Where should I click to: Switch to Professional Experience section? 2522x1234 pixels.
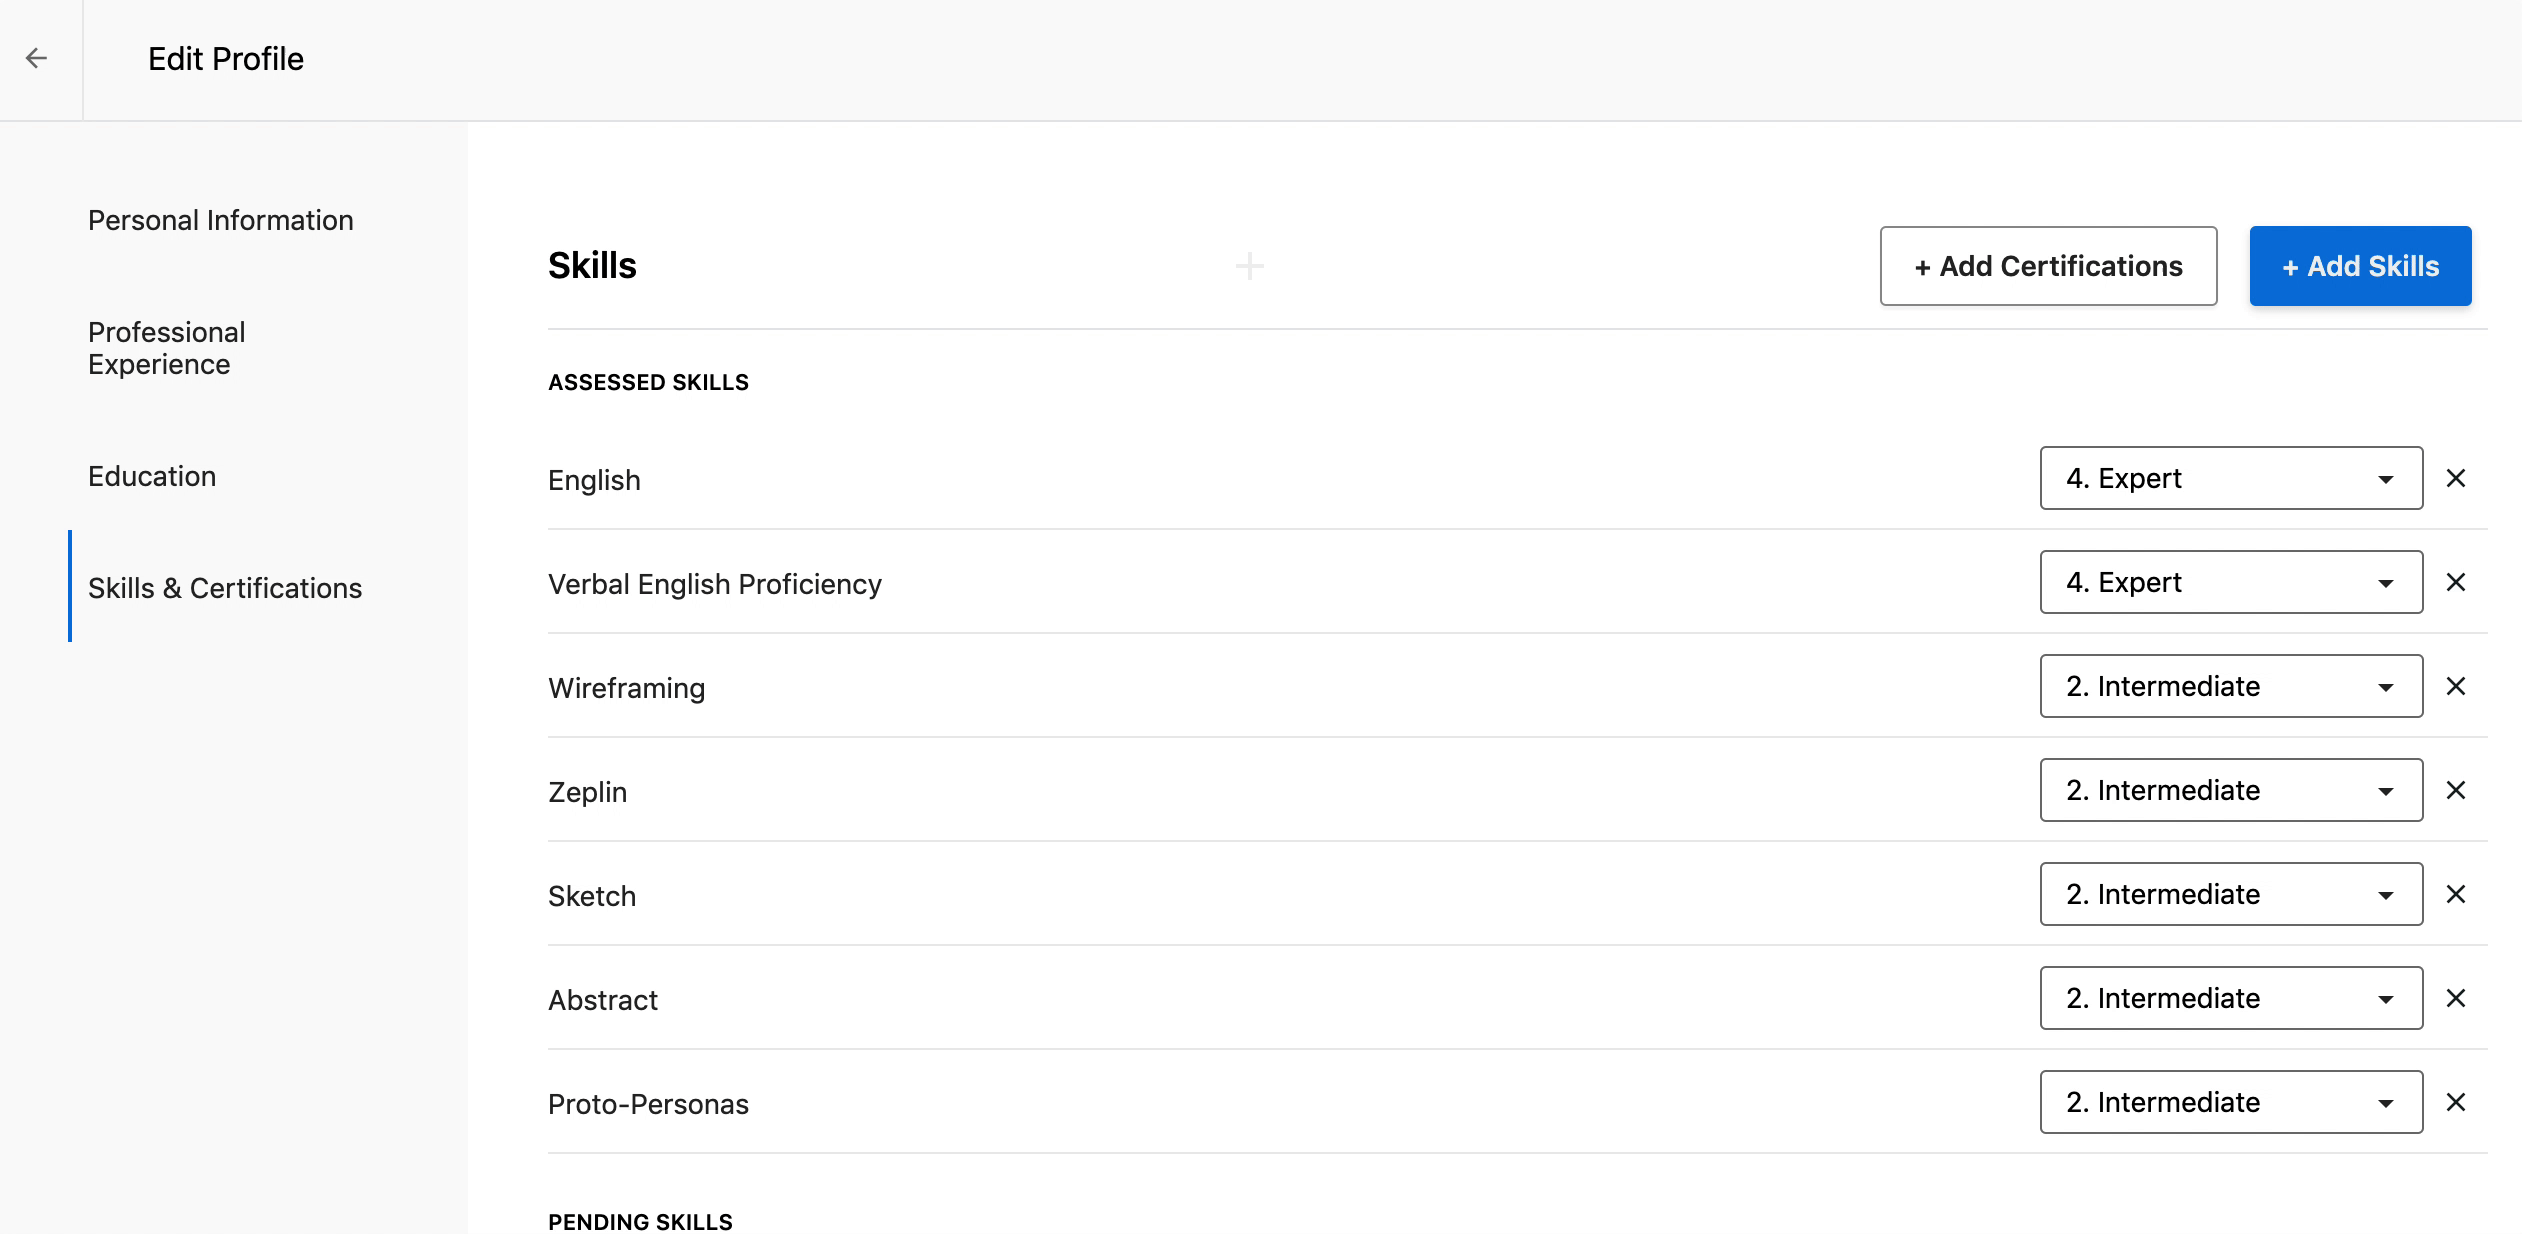(167, 348)
